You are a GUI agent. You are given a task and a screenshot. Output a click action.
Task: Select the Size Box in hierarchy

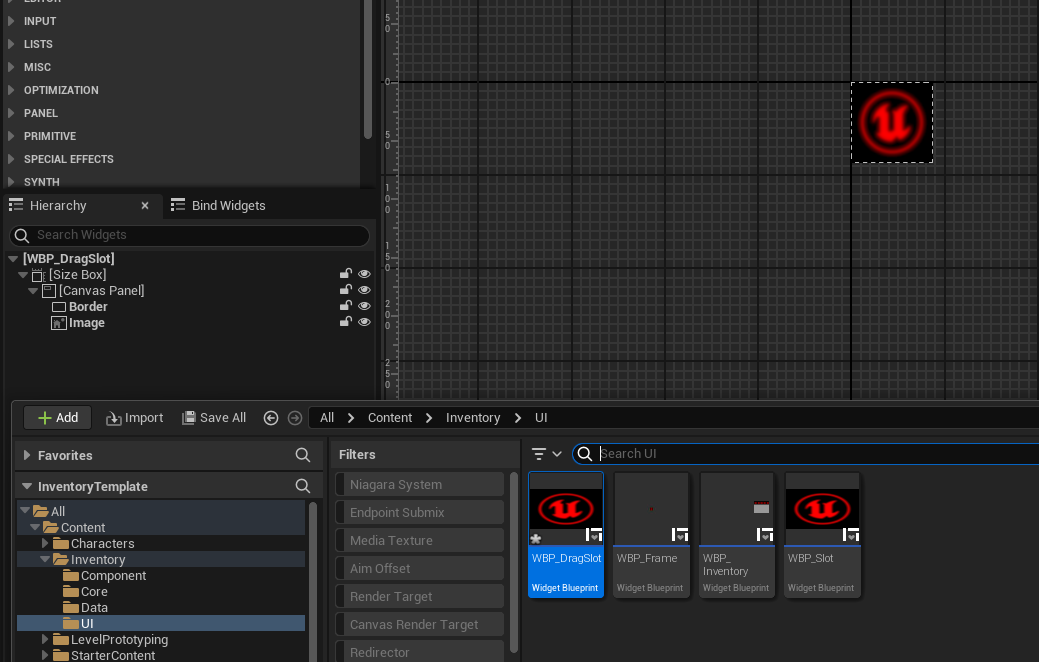tap(78, 274)
